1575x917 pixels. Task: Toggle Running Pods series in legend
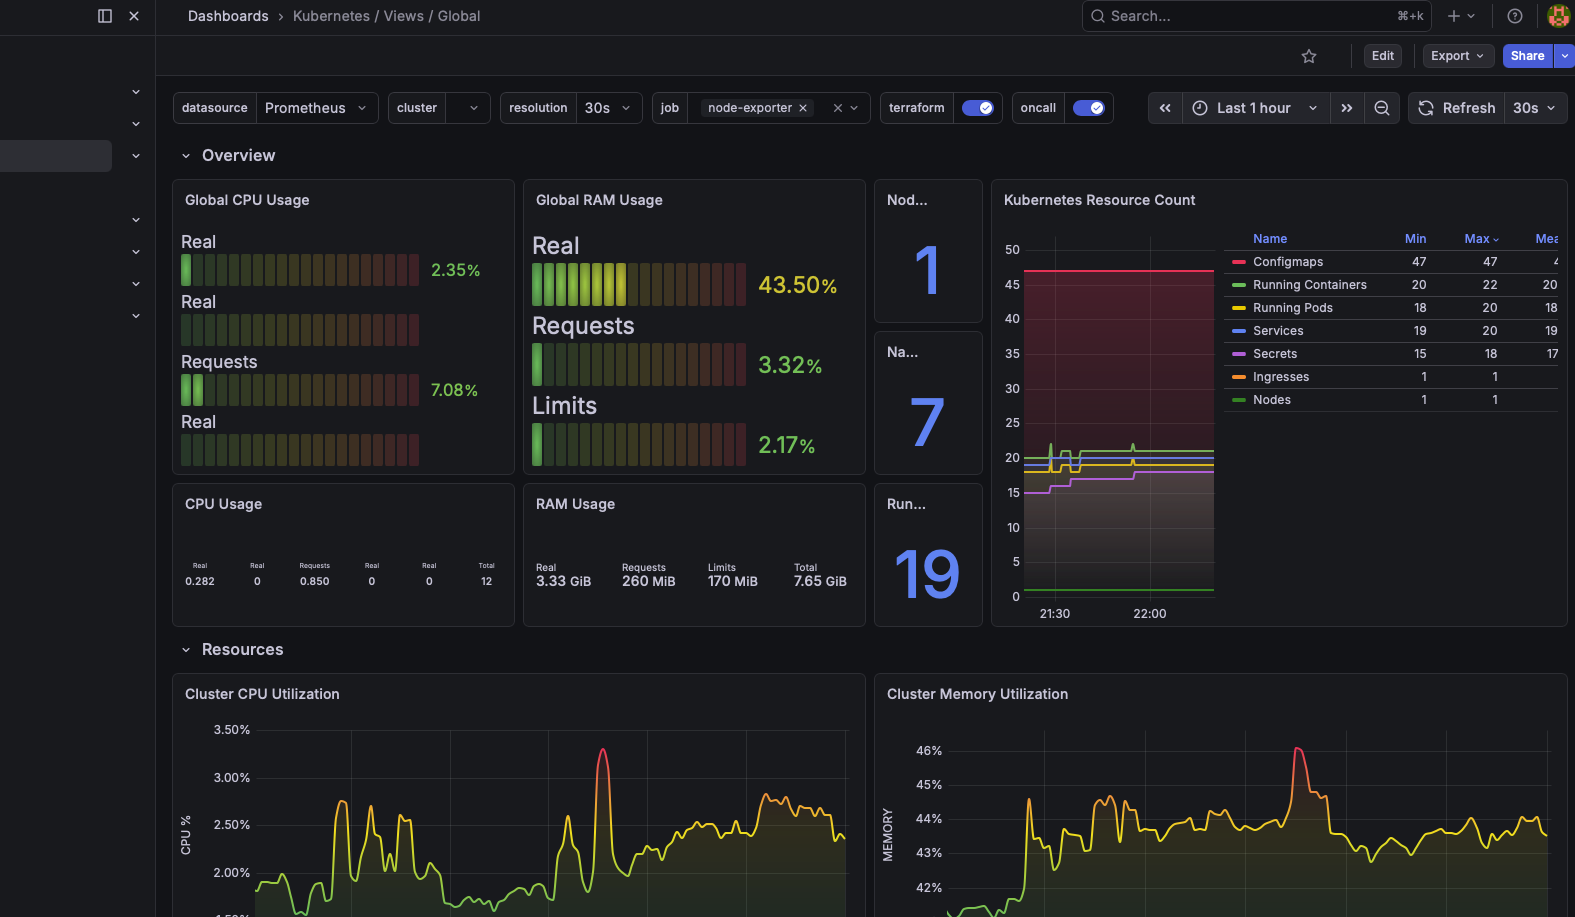click(1293, 308)
